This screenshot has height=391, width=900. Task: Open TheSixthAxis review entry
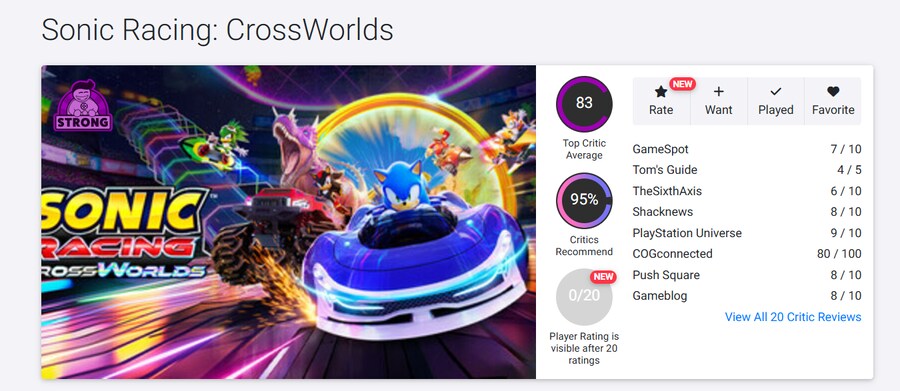(x=747, y=191)
